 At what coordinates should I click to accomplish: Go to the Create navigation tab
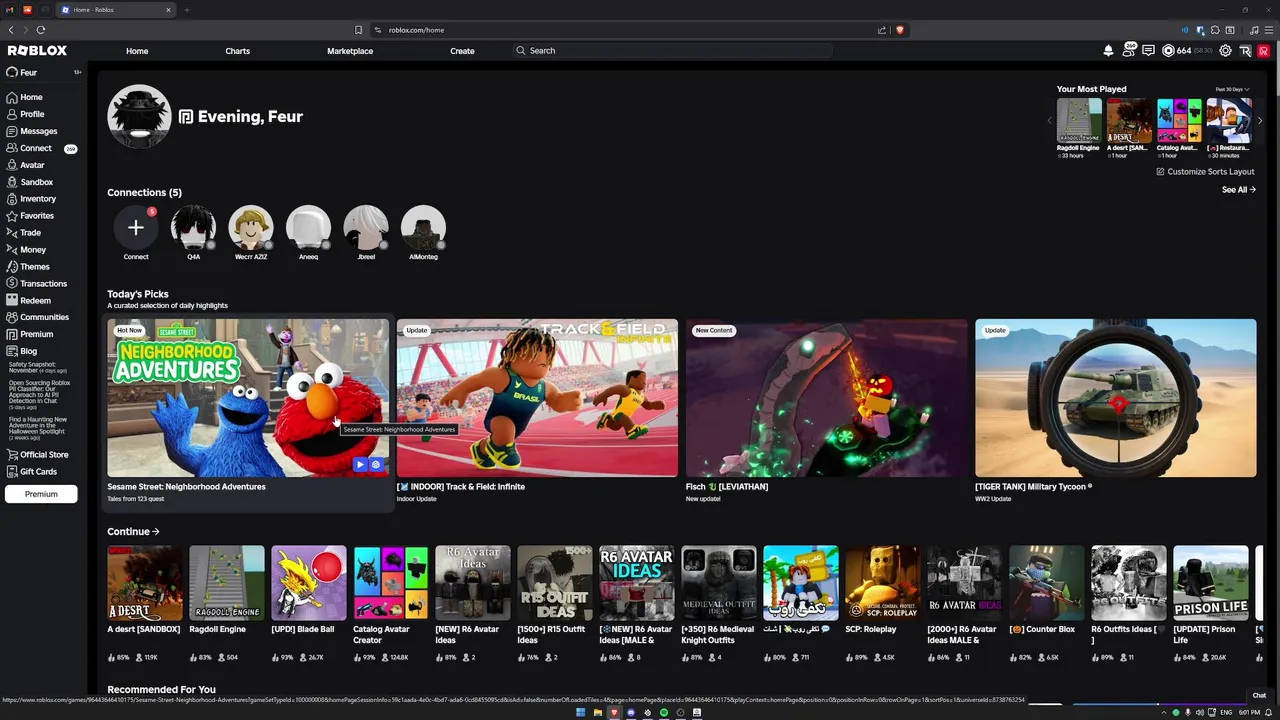point(462,51)
